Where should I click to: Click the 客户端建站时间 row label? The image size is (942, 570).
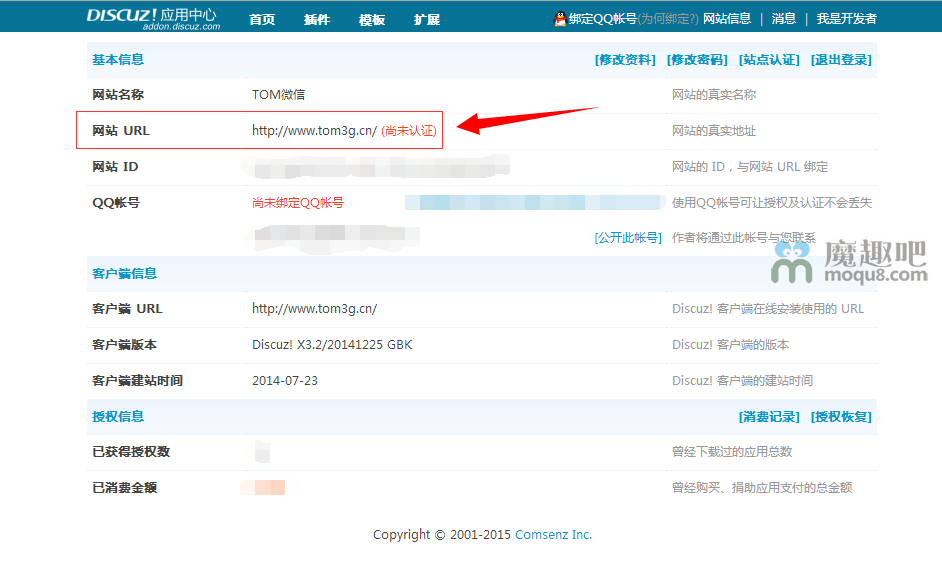138,380
